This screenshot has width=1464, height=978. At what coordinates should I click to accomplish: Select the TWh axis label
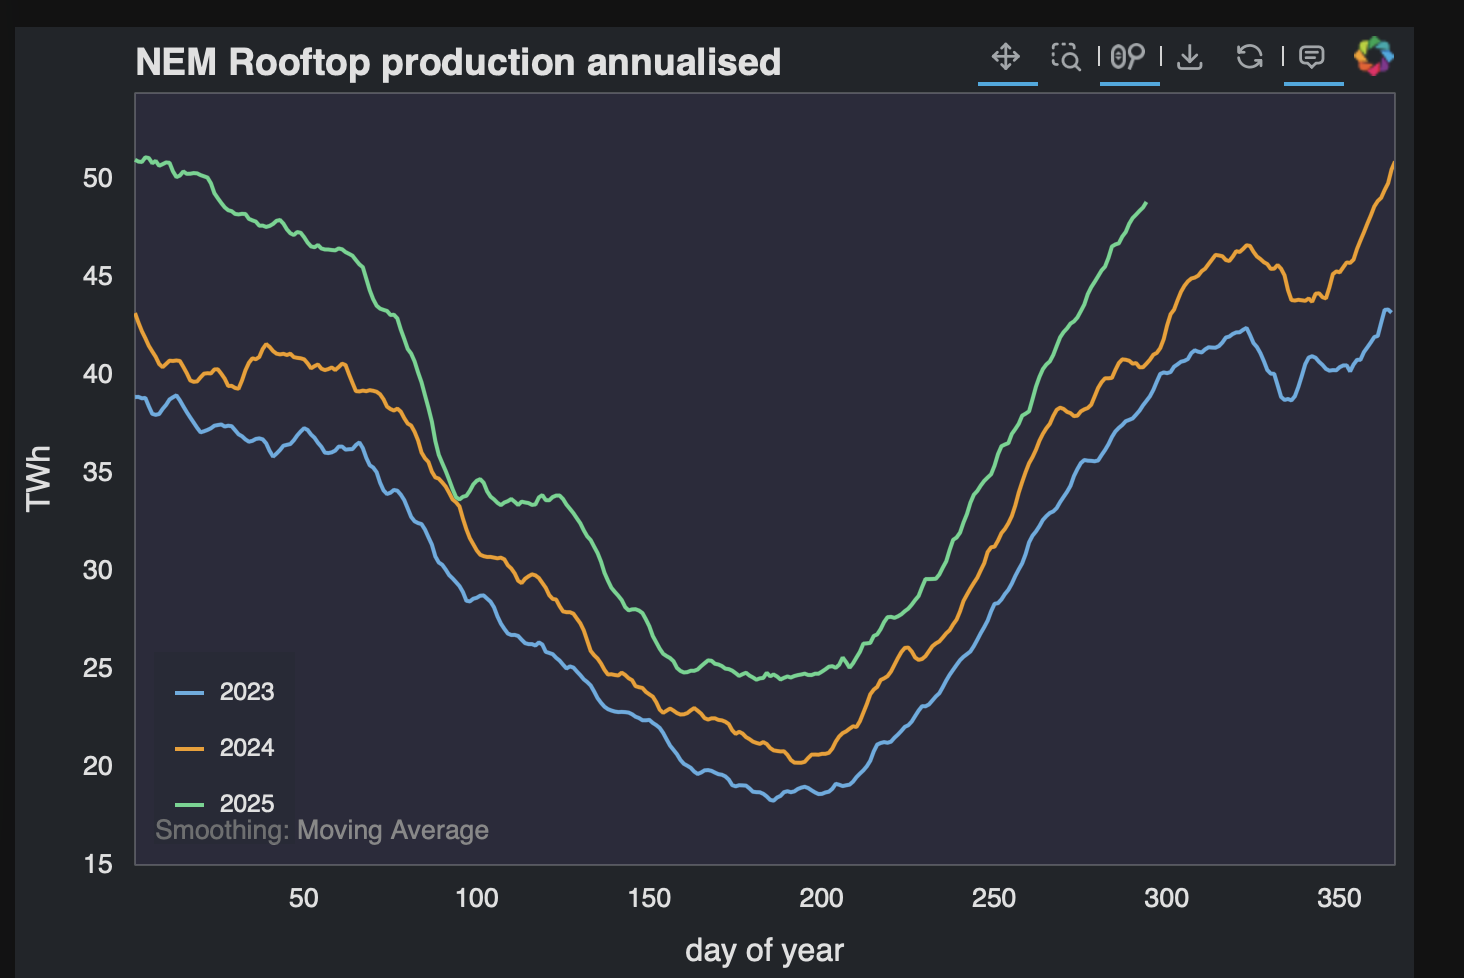tap(38, 479)
